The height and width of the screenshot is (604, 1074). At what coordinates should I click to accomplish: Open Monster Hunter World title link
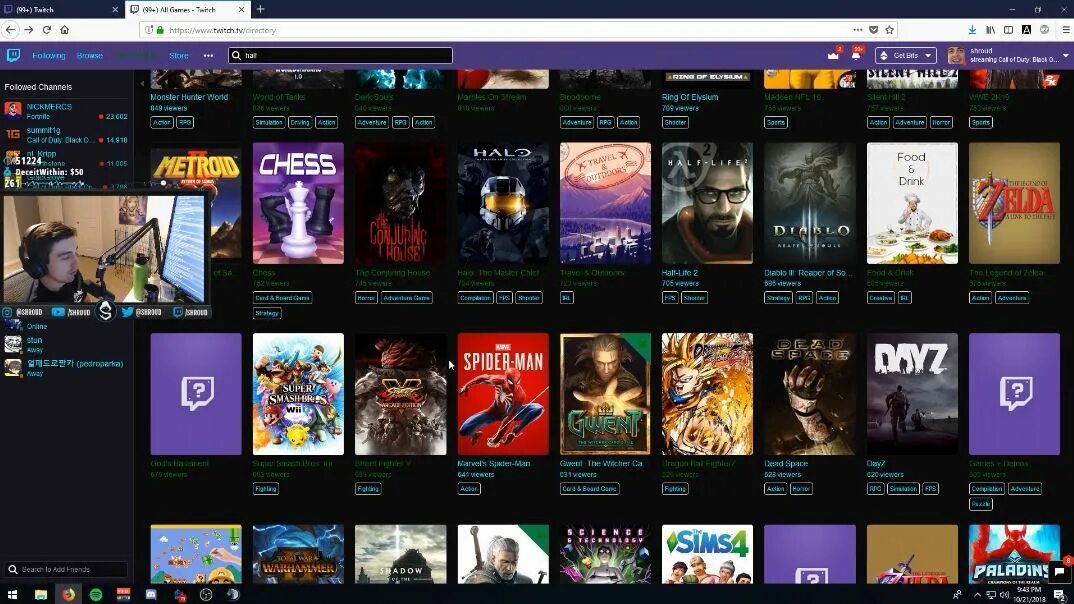tap(189, 97)
